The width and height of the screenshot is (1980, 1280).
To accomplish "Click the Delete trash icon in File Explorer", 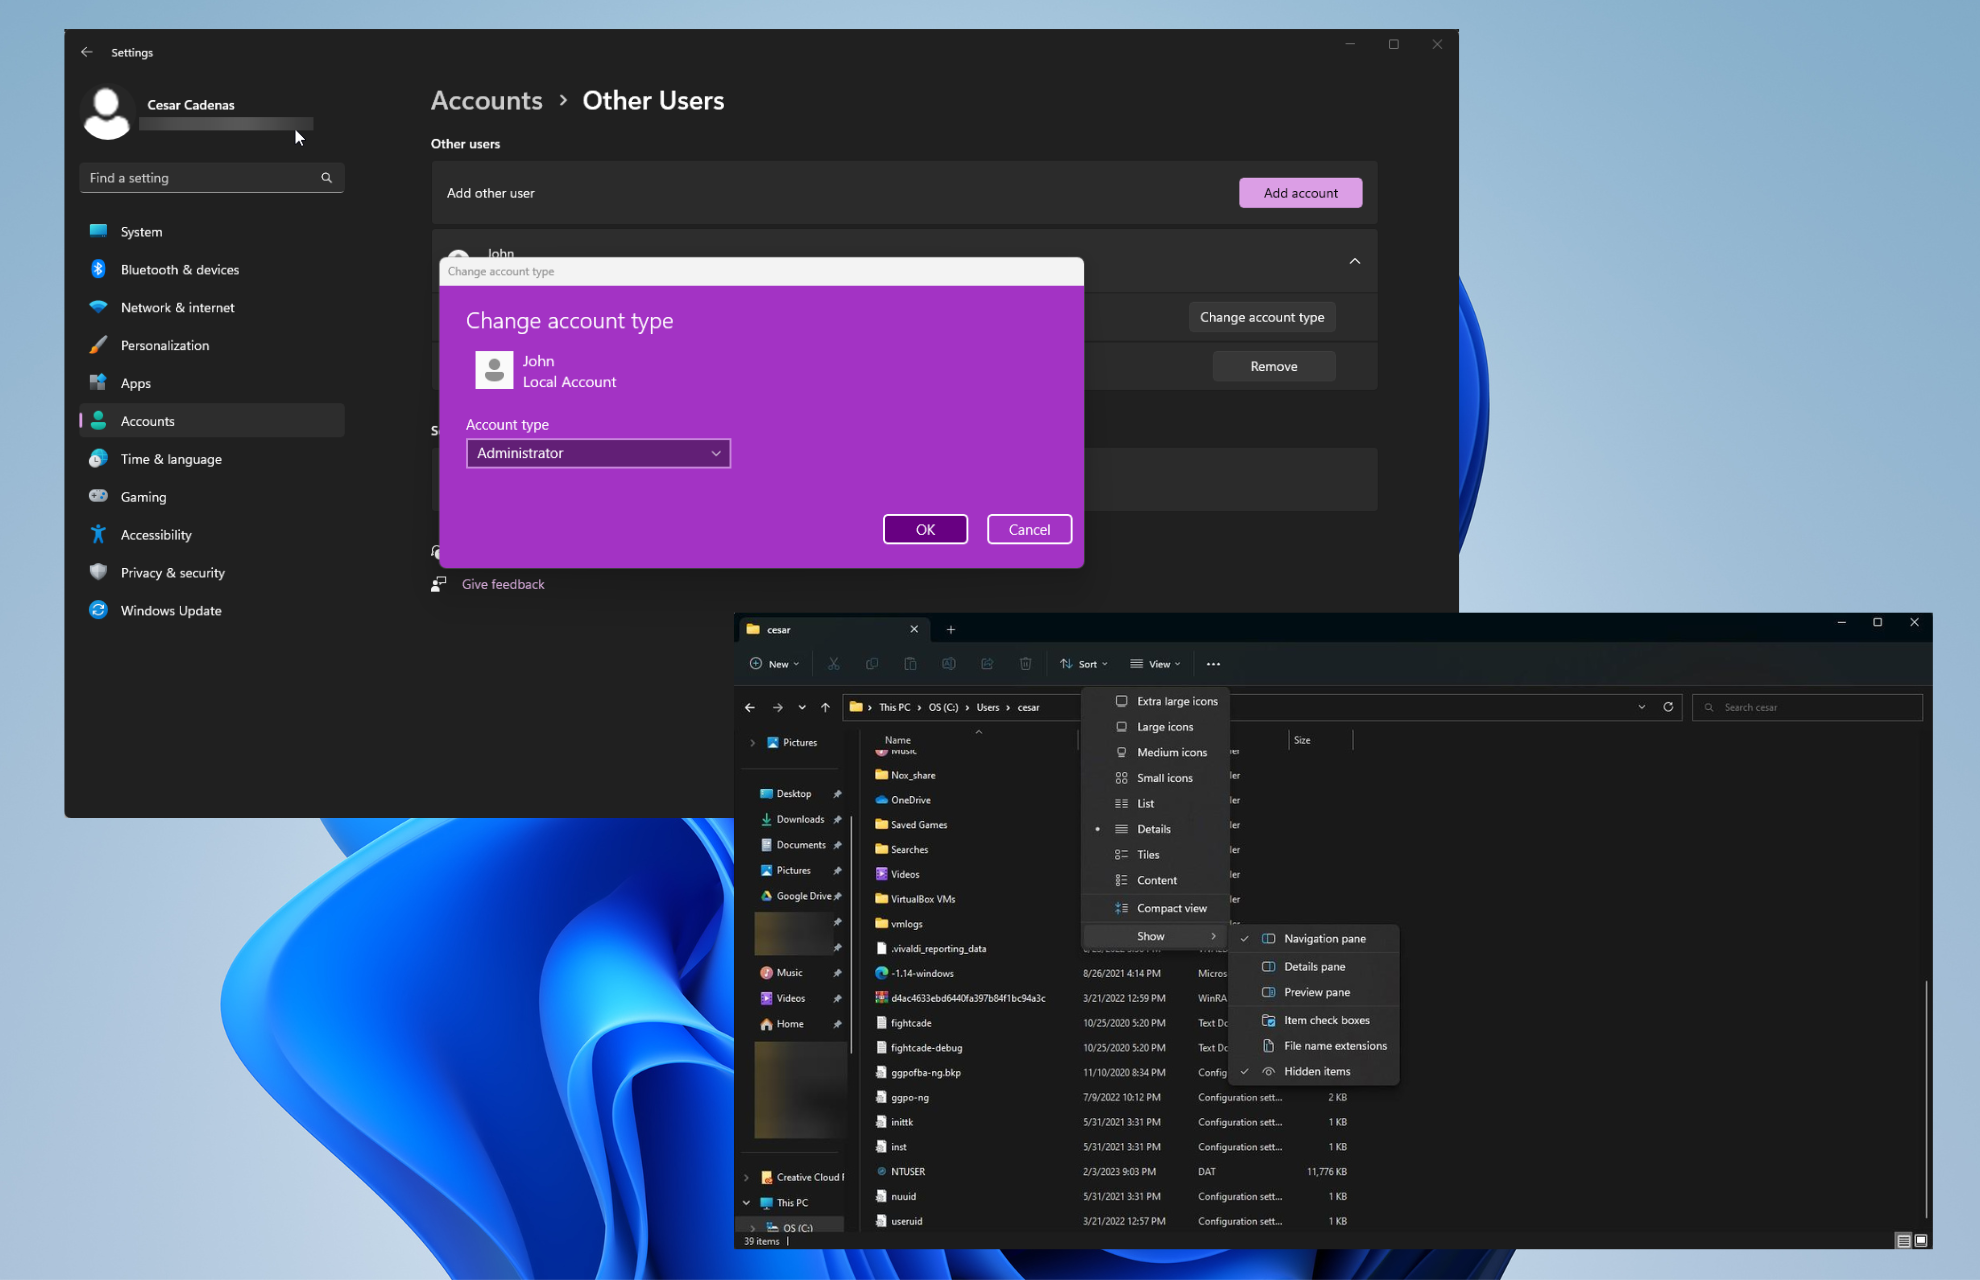I will click(x=1025, y=664).
